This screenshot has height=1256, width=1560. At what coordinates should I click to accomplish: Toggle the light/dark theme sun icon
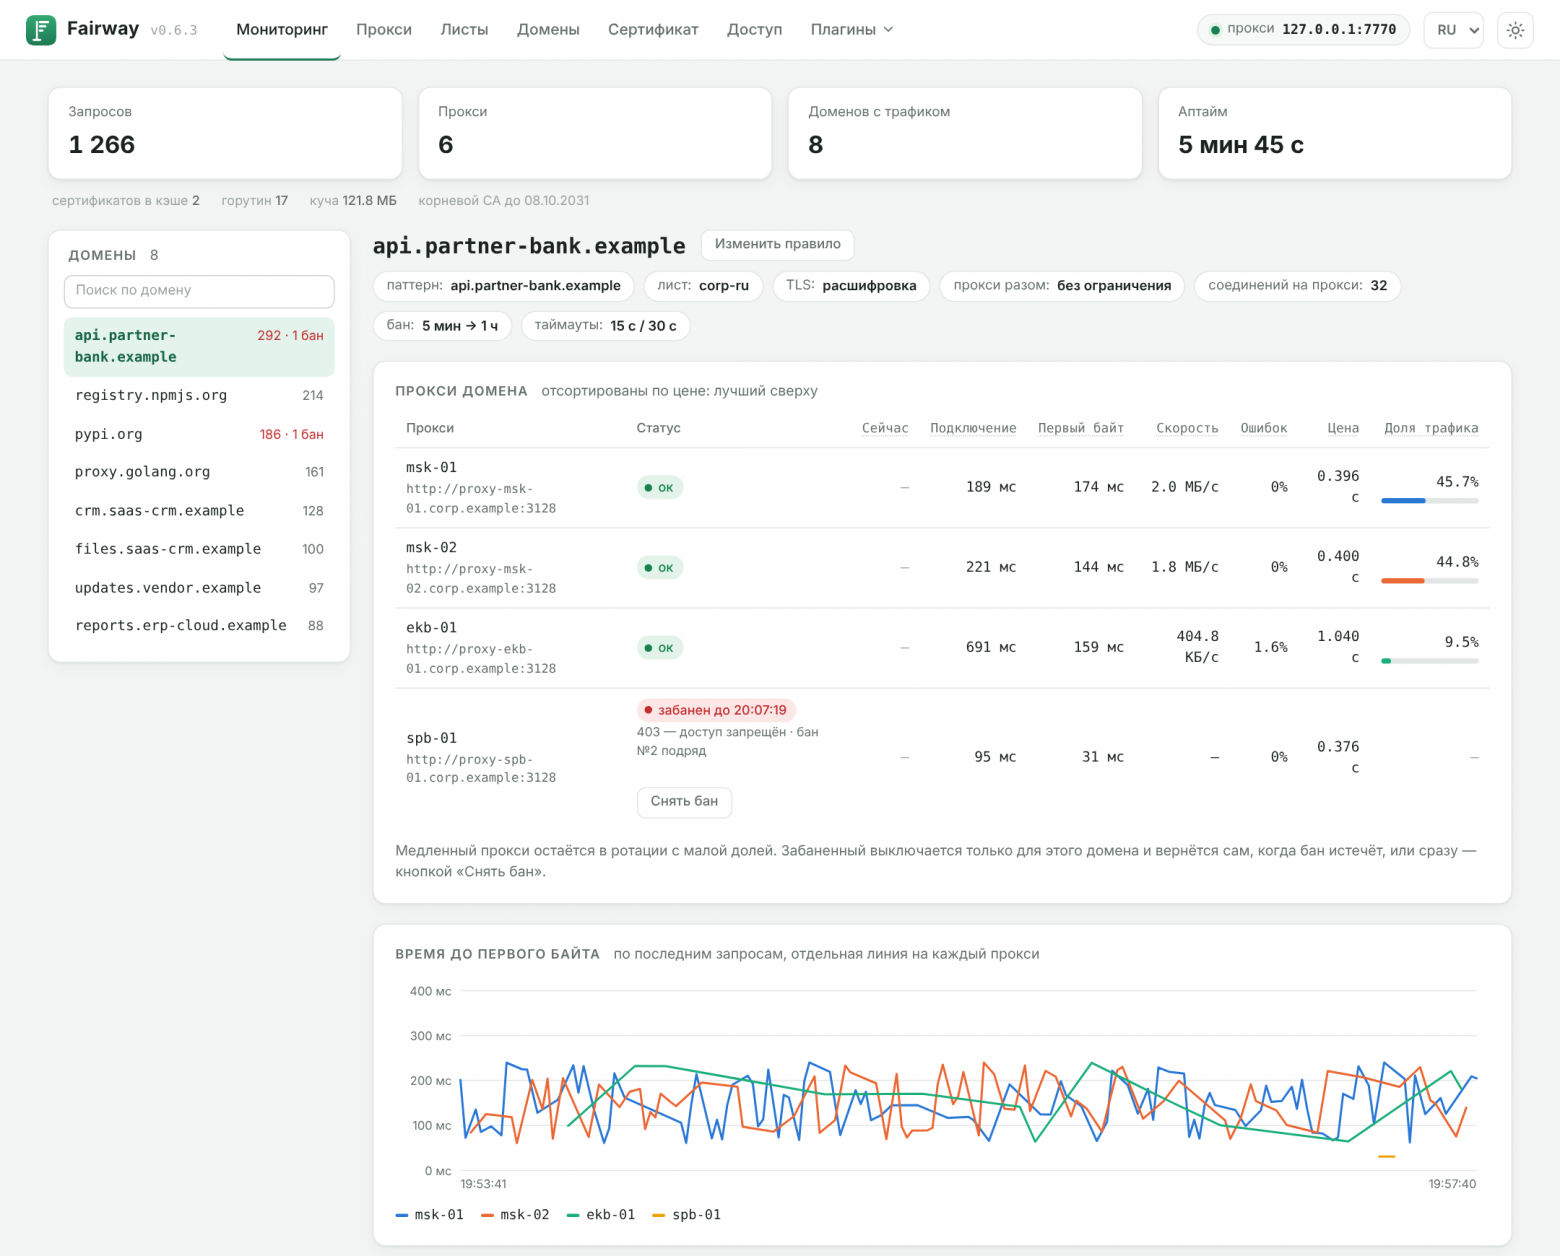coord(1515,30)
